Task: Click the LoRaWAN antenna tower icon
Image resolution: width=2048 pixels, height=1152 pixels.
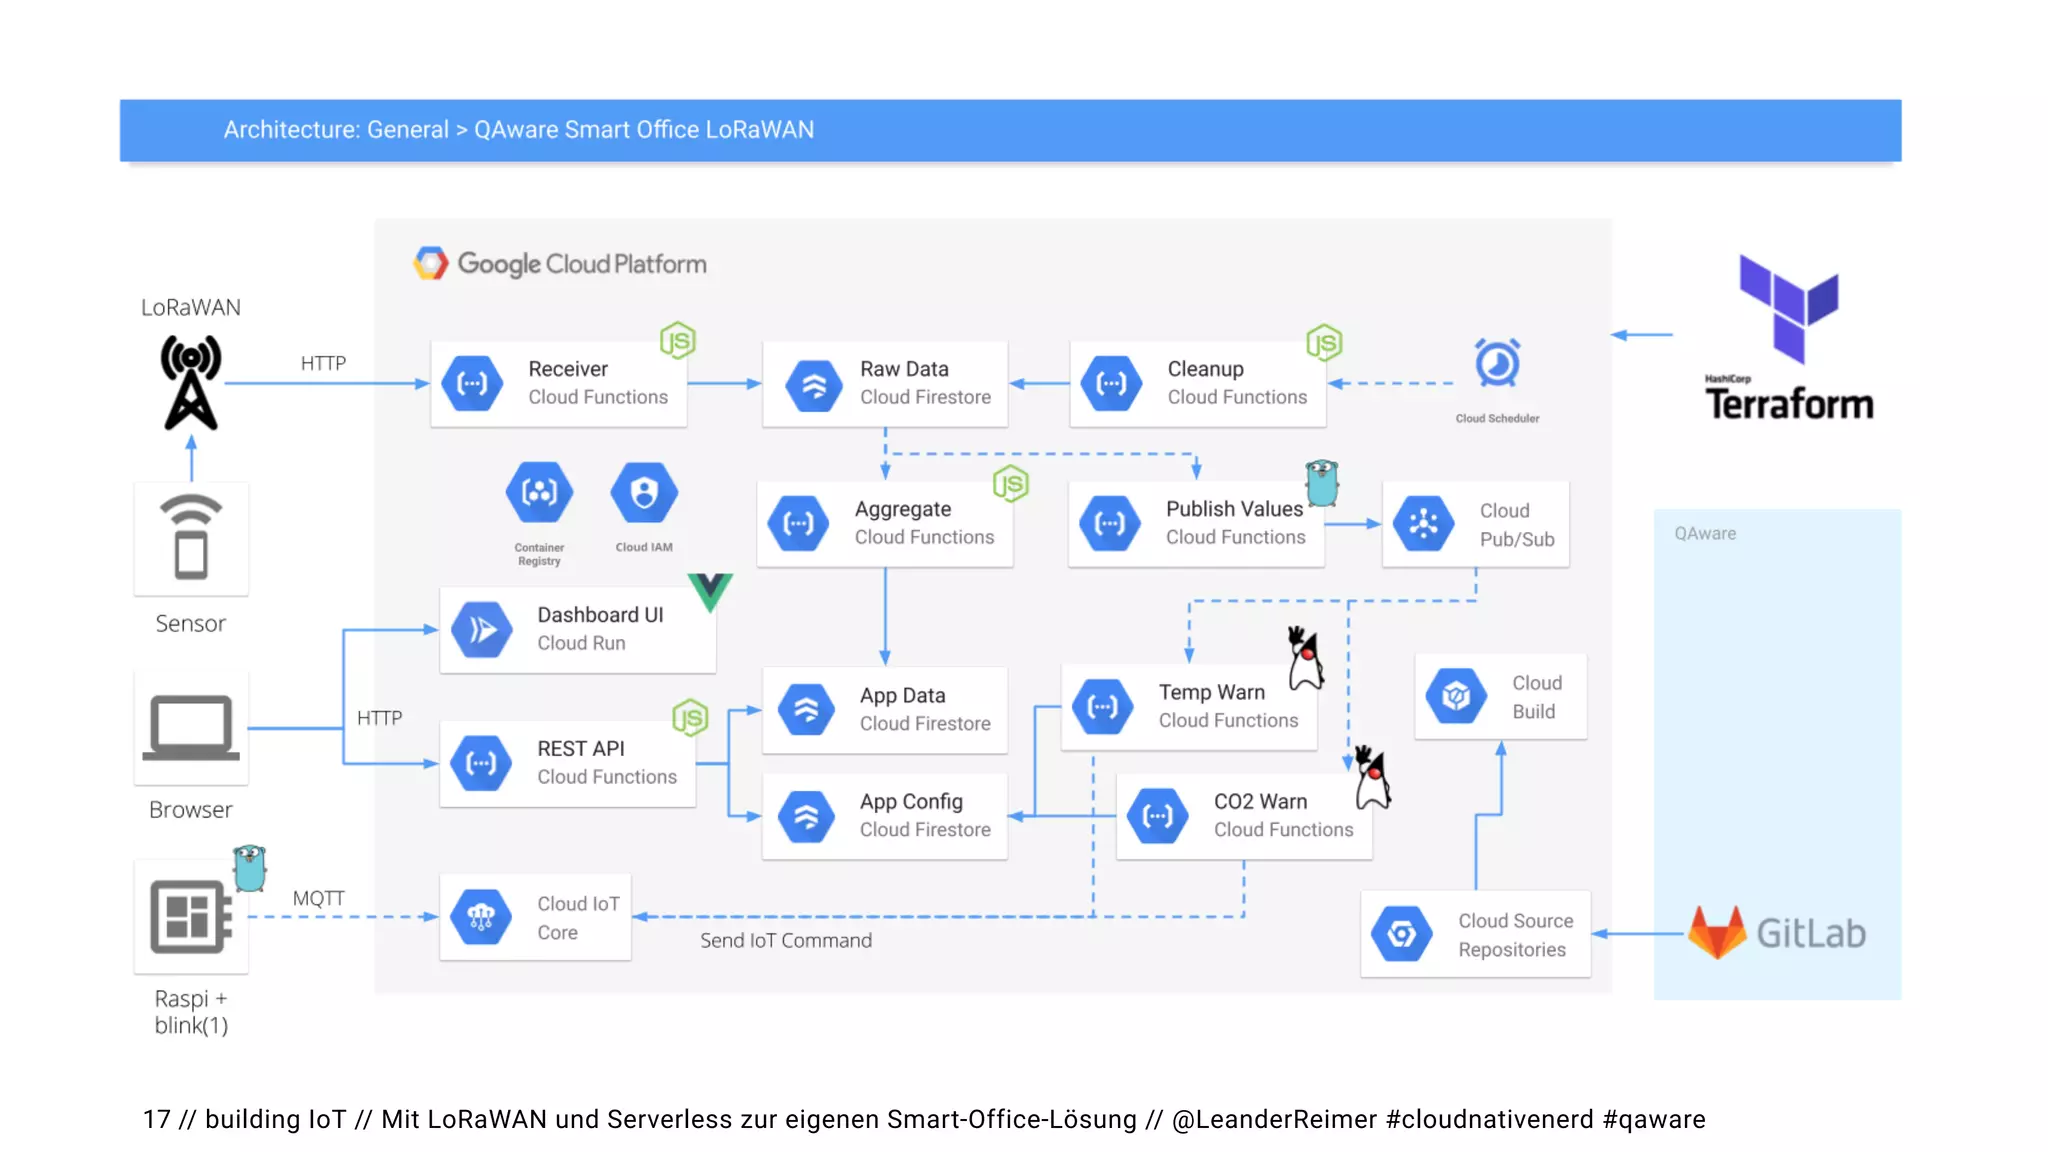Action: (x=191, y=384)
